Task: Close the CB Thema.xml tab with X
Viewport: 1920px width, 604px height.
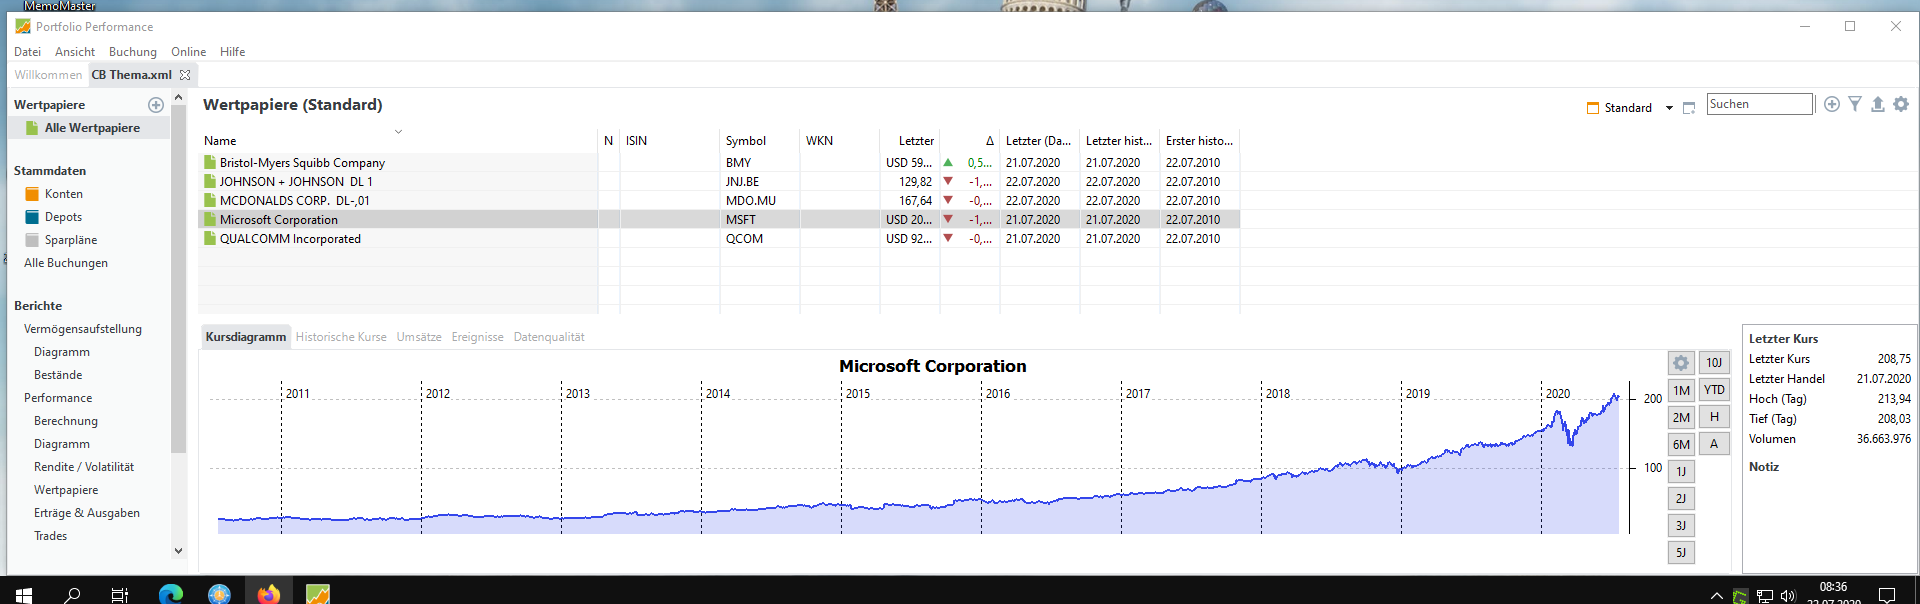Action: coord(185,75)
